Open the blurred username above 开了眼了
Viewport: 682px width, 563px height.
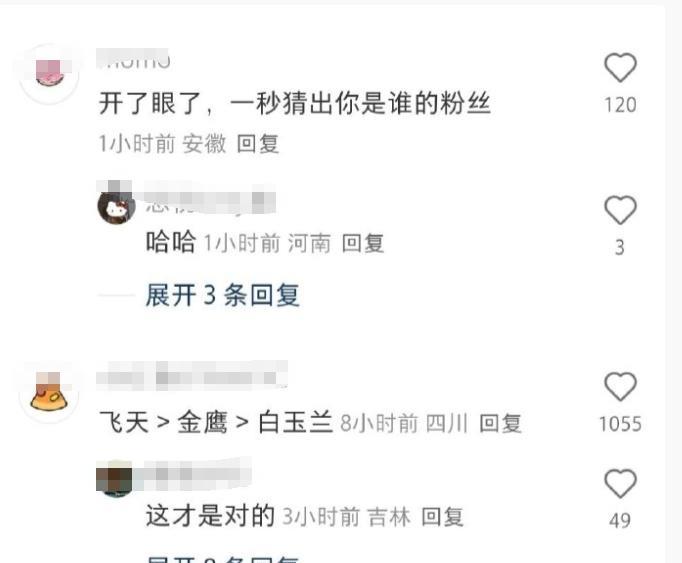[x=133, y=59]
